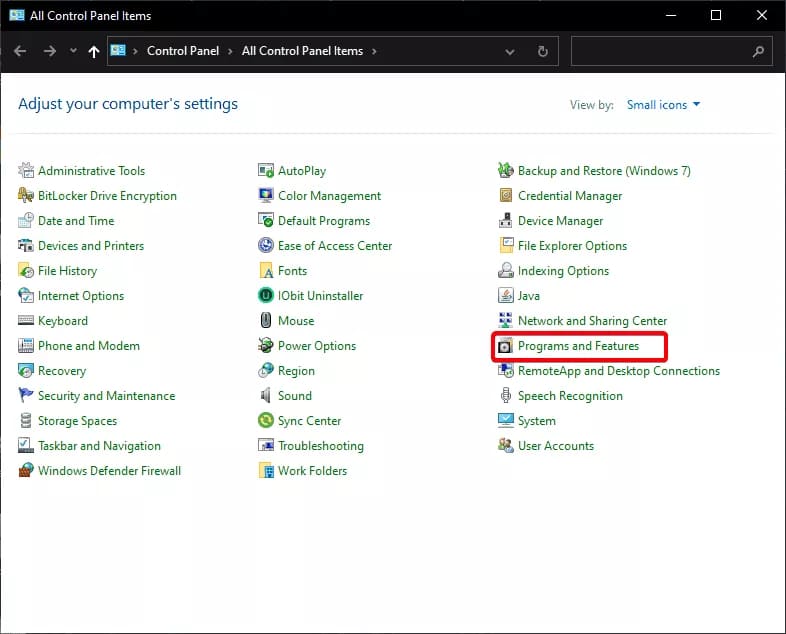Image resolution: width=786 pixels, height=634 pixels.
Task: Open the Administrative Tools icon
Action: point(26,170)
